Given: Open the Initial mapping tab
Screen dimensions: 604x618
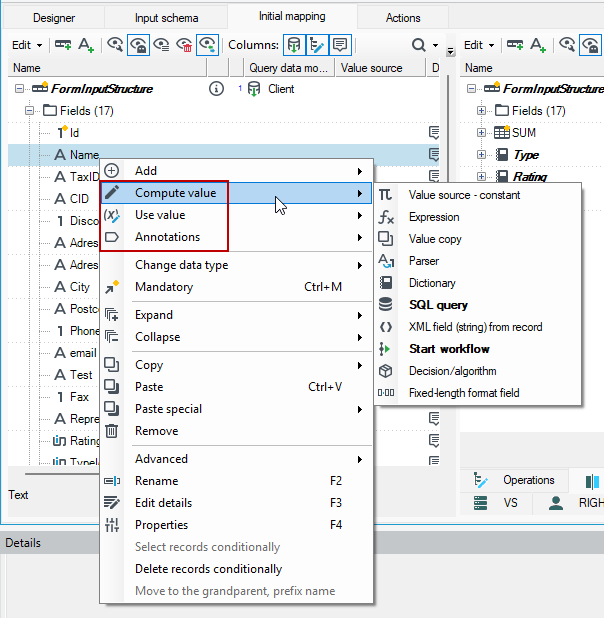Looking at the screenshot, I should (292, 16).
